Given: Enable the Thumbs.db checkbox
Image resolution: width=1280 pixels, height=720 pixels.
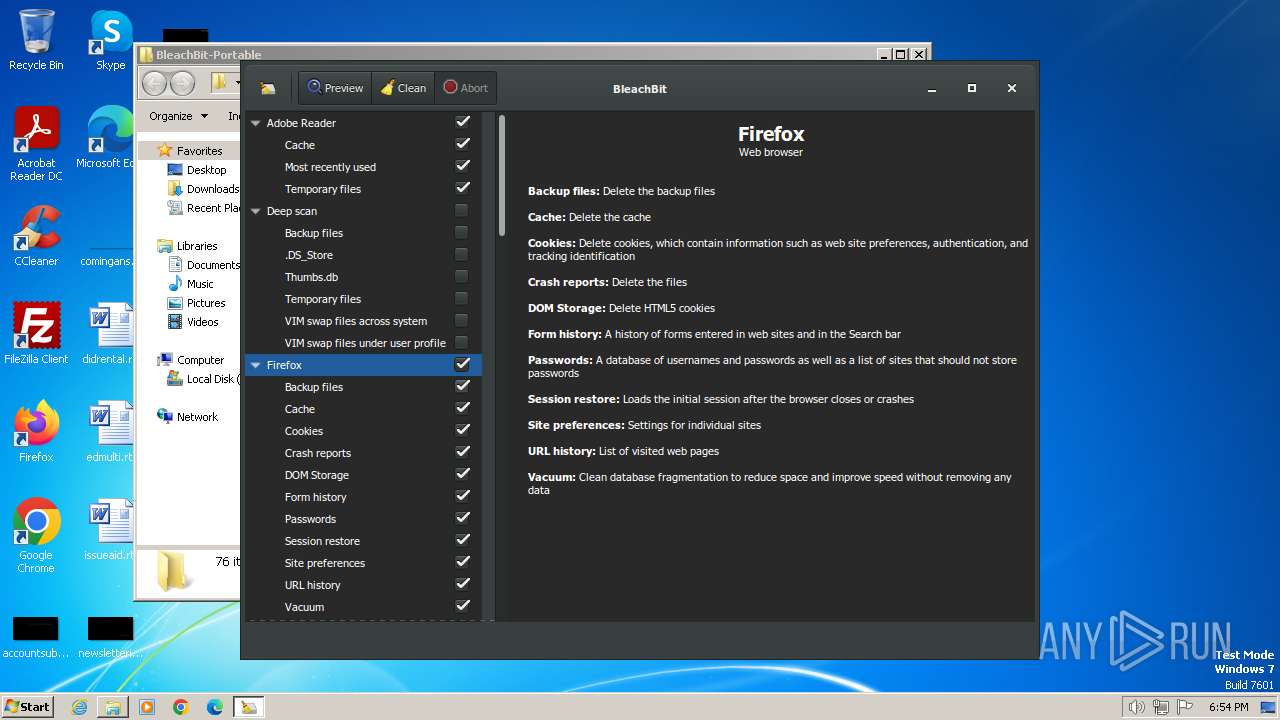Looking at the screenshot, I should coord(461,276).
